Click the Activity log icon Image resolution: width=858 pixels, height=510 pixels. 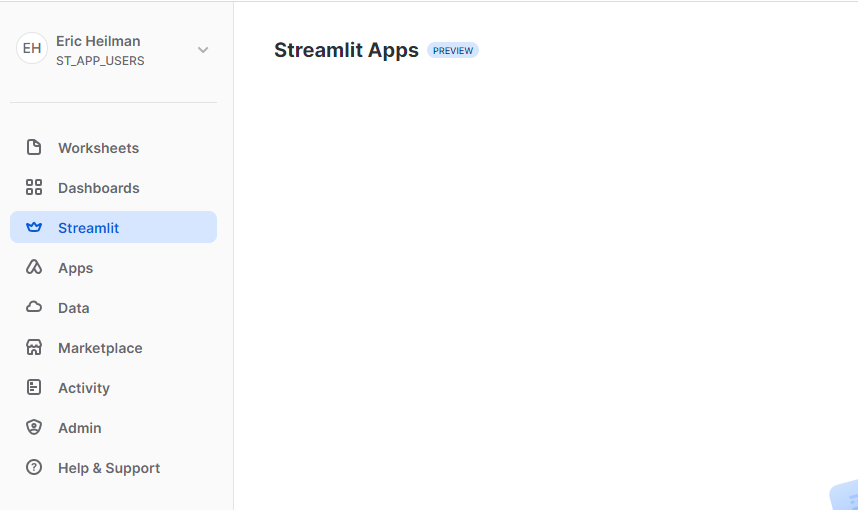(x=34, y=388)
